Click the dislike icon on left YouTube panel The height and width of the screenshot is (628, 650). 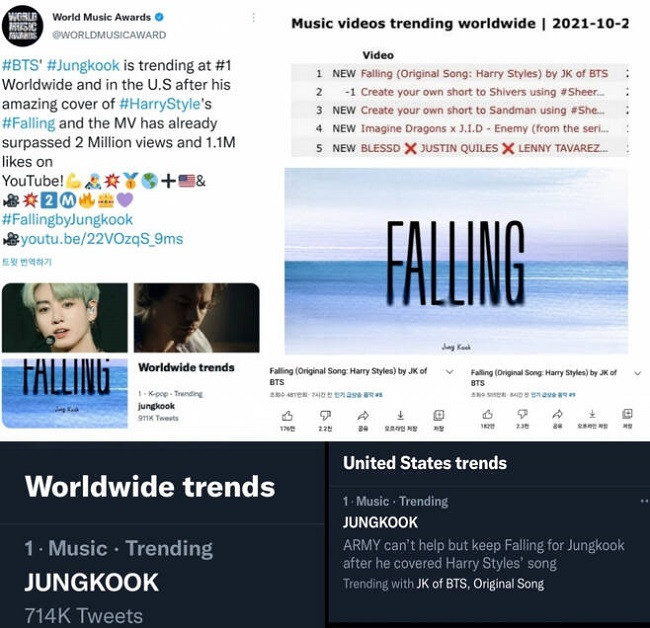tap(325, 415)
